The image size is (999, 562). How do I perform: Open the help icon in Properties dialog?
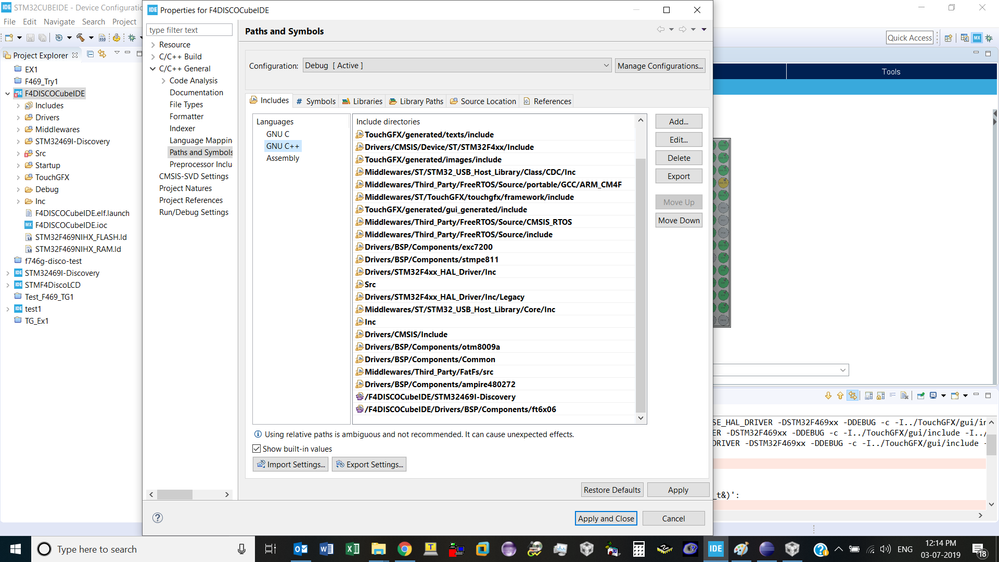[x=157, y=517]
